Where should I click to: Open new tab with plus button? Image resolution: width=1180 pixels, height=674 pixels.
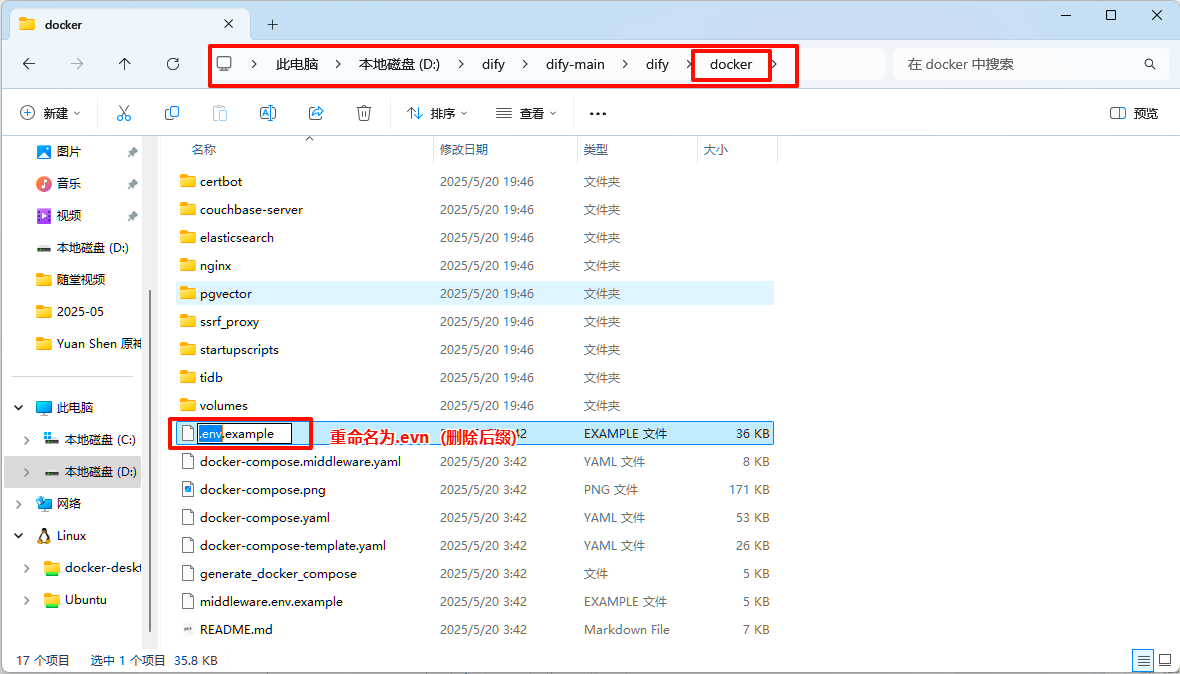tap(272, 25)
